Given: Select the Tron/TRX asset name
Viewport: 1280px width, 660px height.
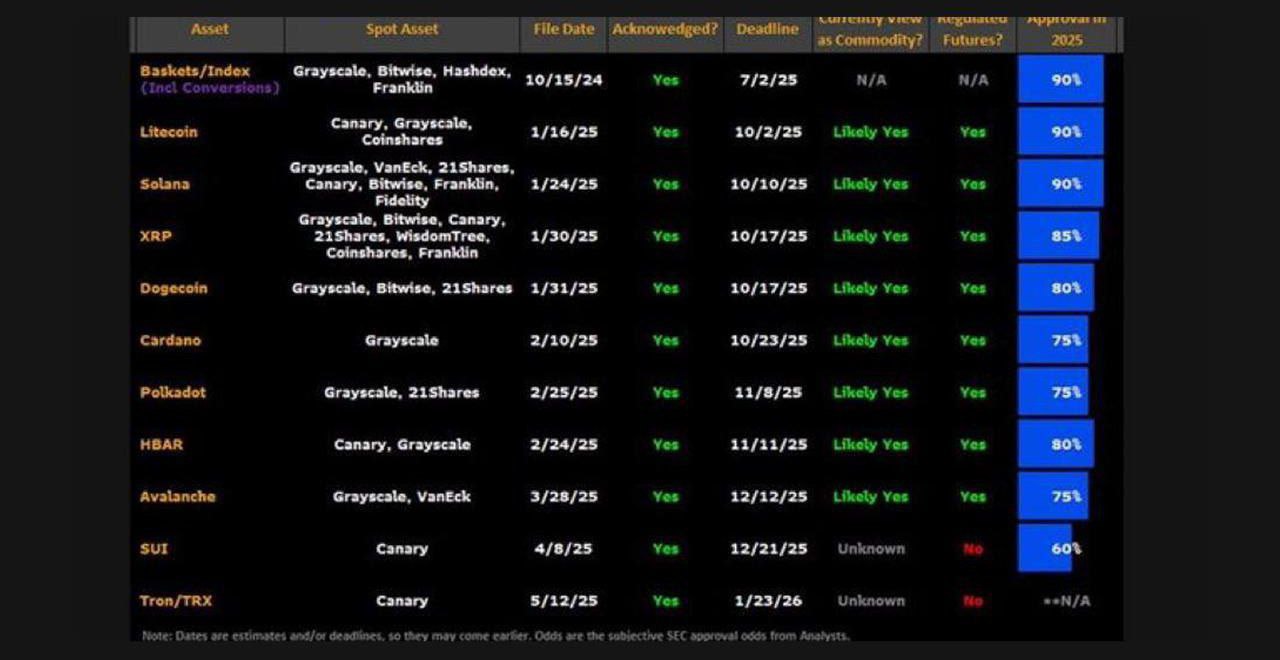Looking at the screenshot, I should point(176,601).
